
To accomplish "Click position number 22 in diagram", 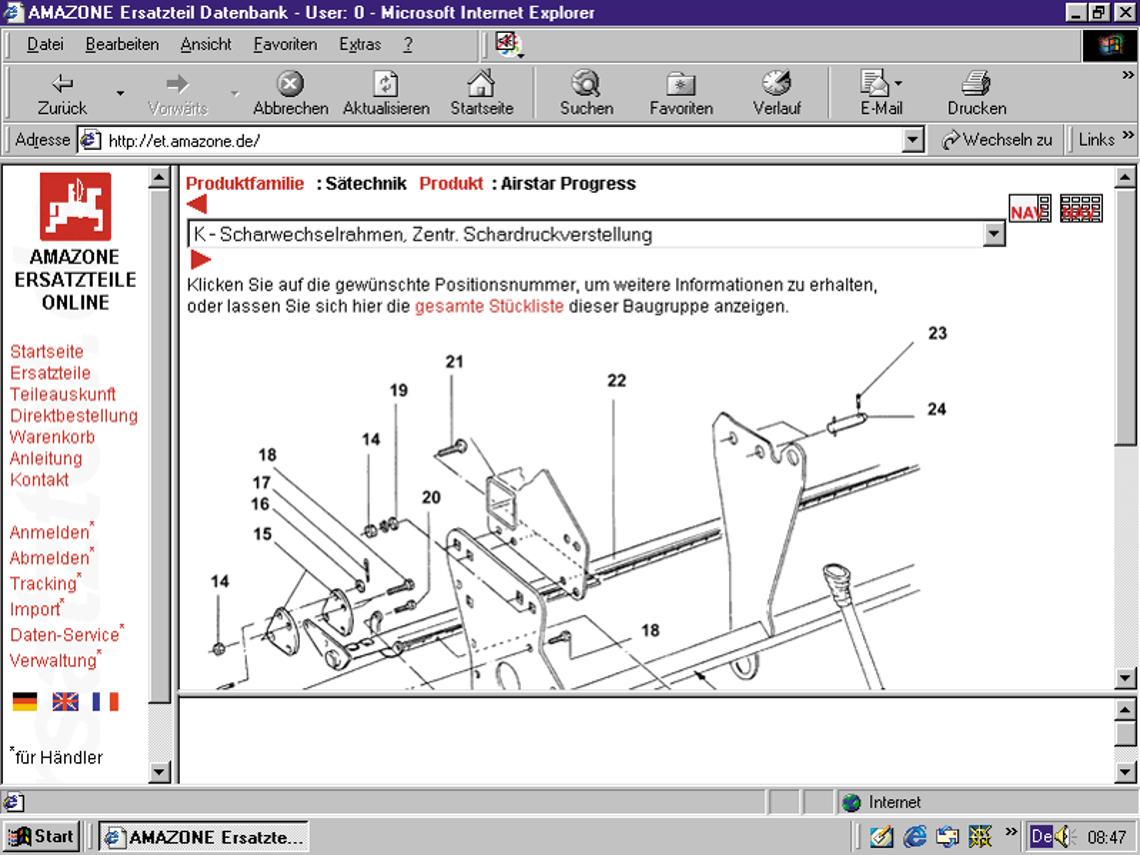I will click(617, 380).
